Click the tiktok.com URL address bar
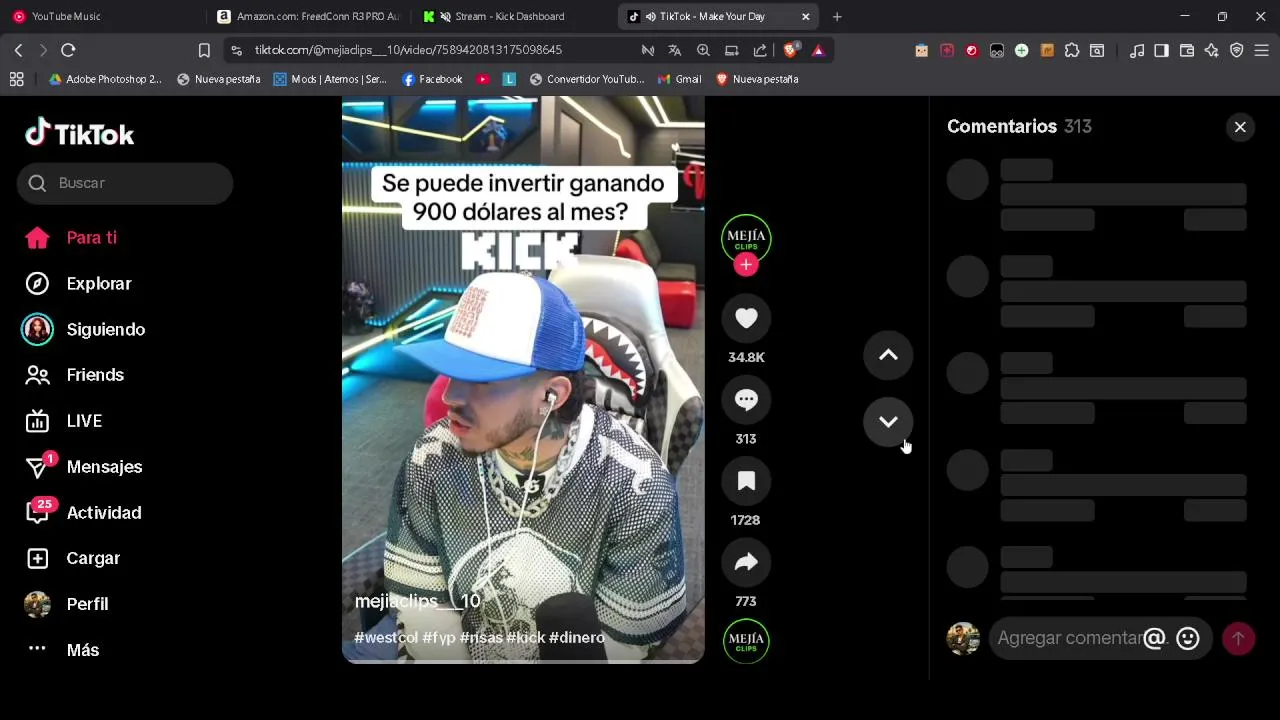 [x=408, y=50]
